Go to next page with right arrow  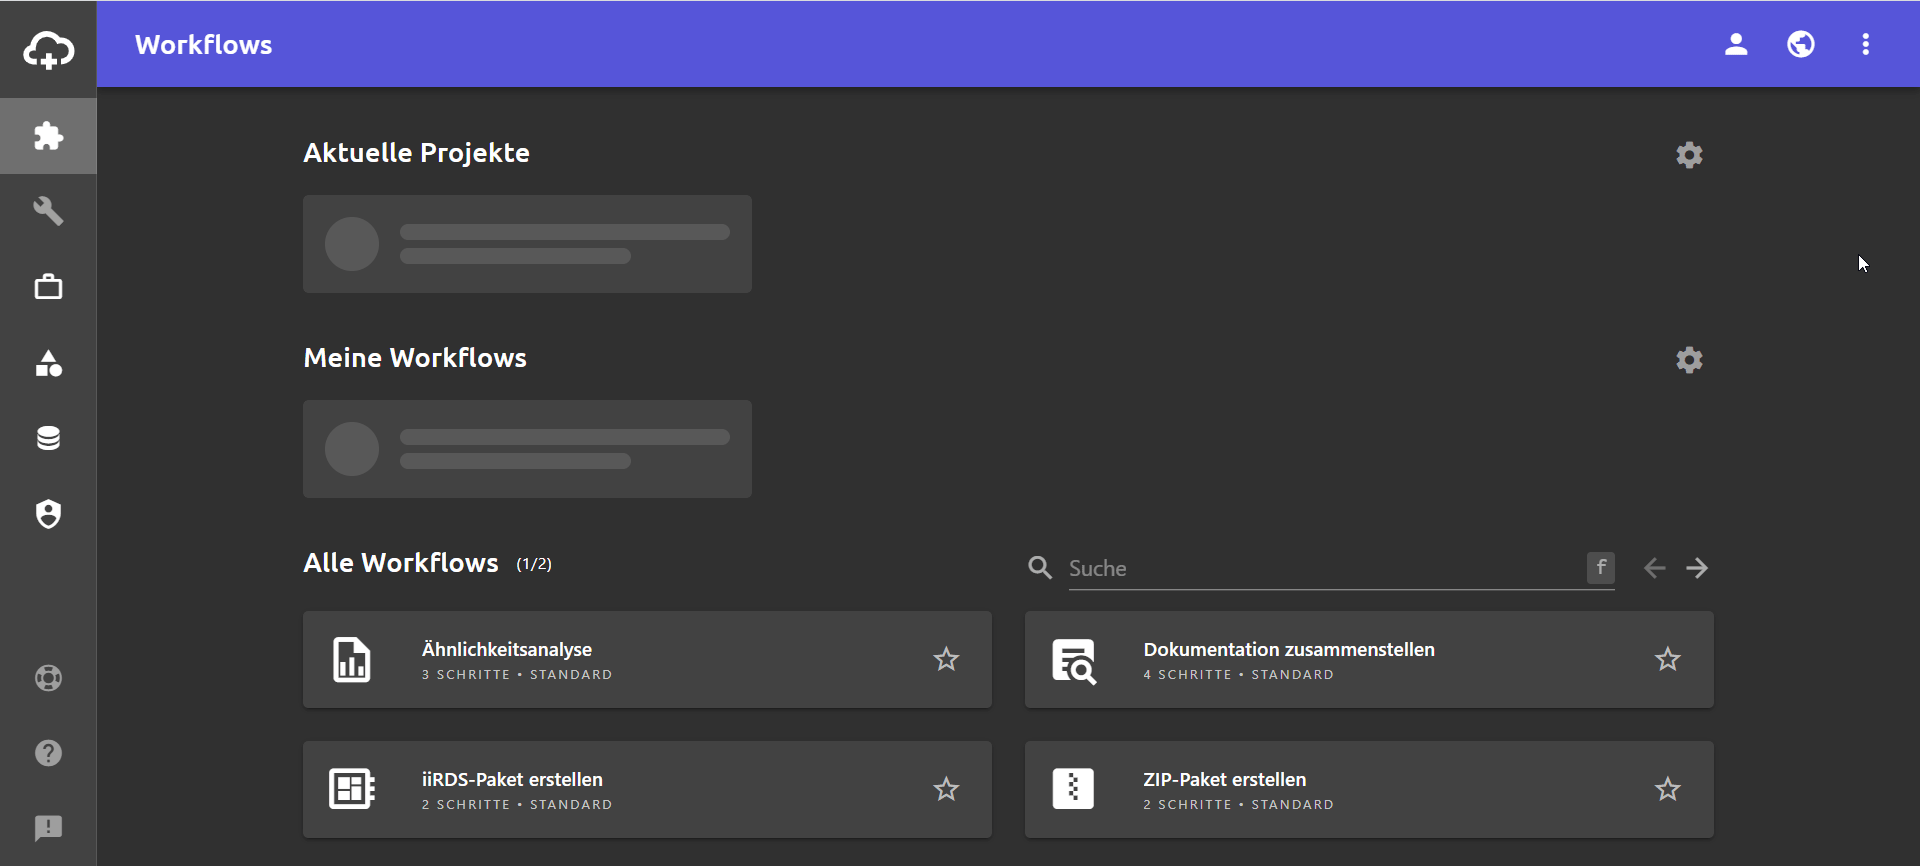click(x=1697, y=568)
